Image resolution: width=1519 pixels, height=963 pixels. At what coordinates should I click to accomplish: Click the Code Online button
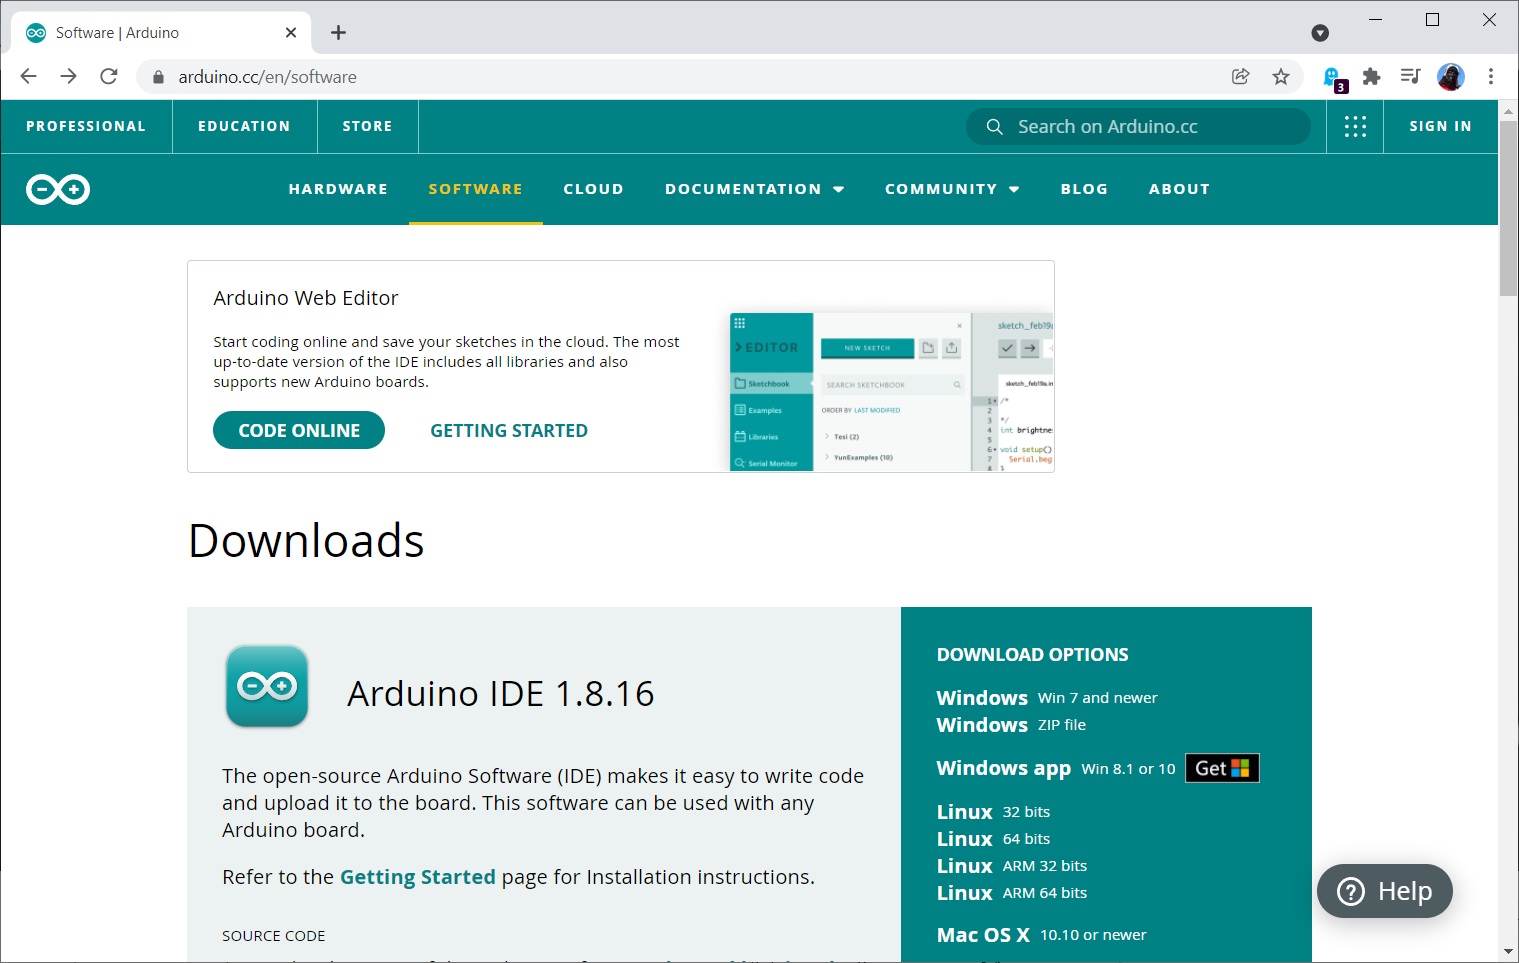(299, 430)
